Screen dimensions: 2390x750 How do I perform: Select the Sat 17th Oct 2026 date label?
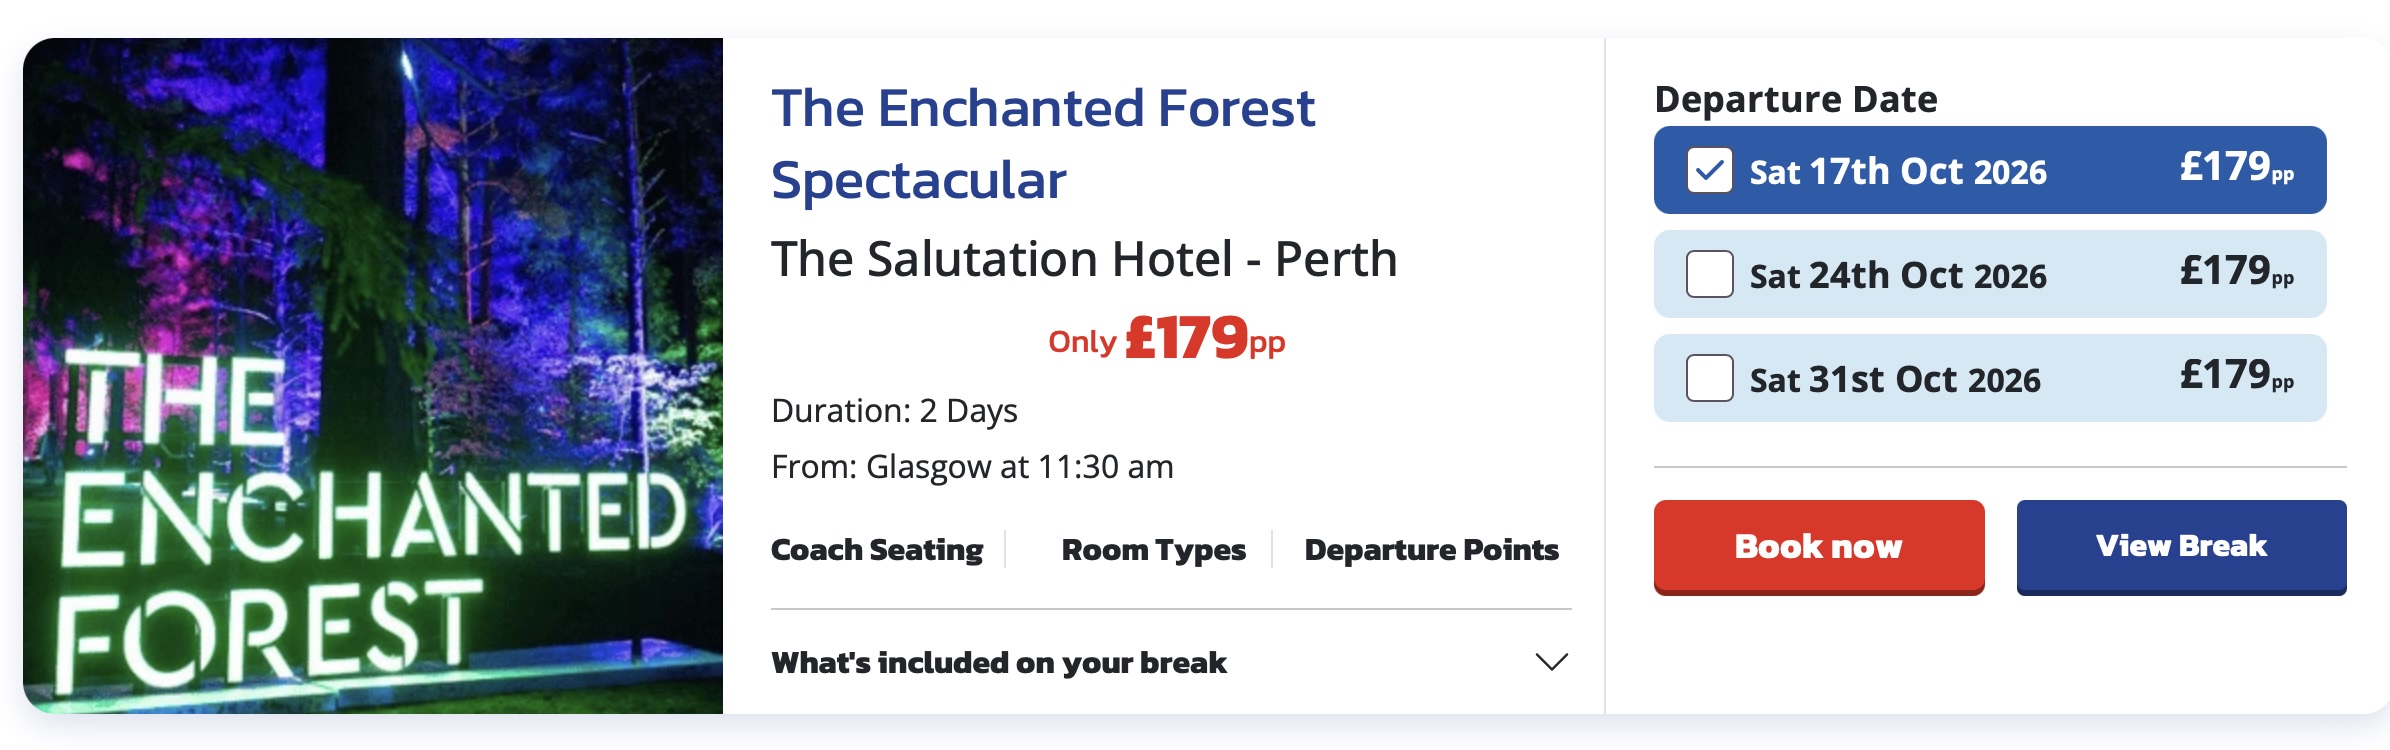point(1897,172)
